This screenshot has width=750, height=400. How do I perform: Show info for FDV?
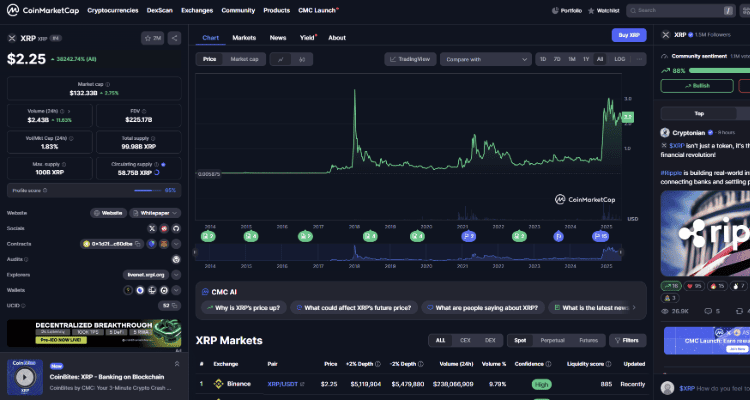click(146, 111)
